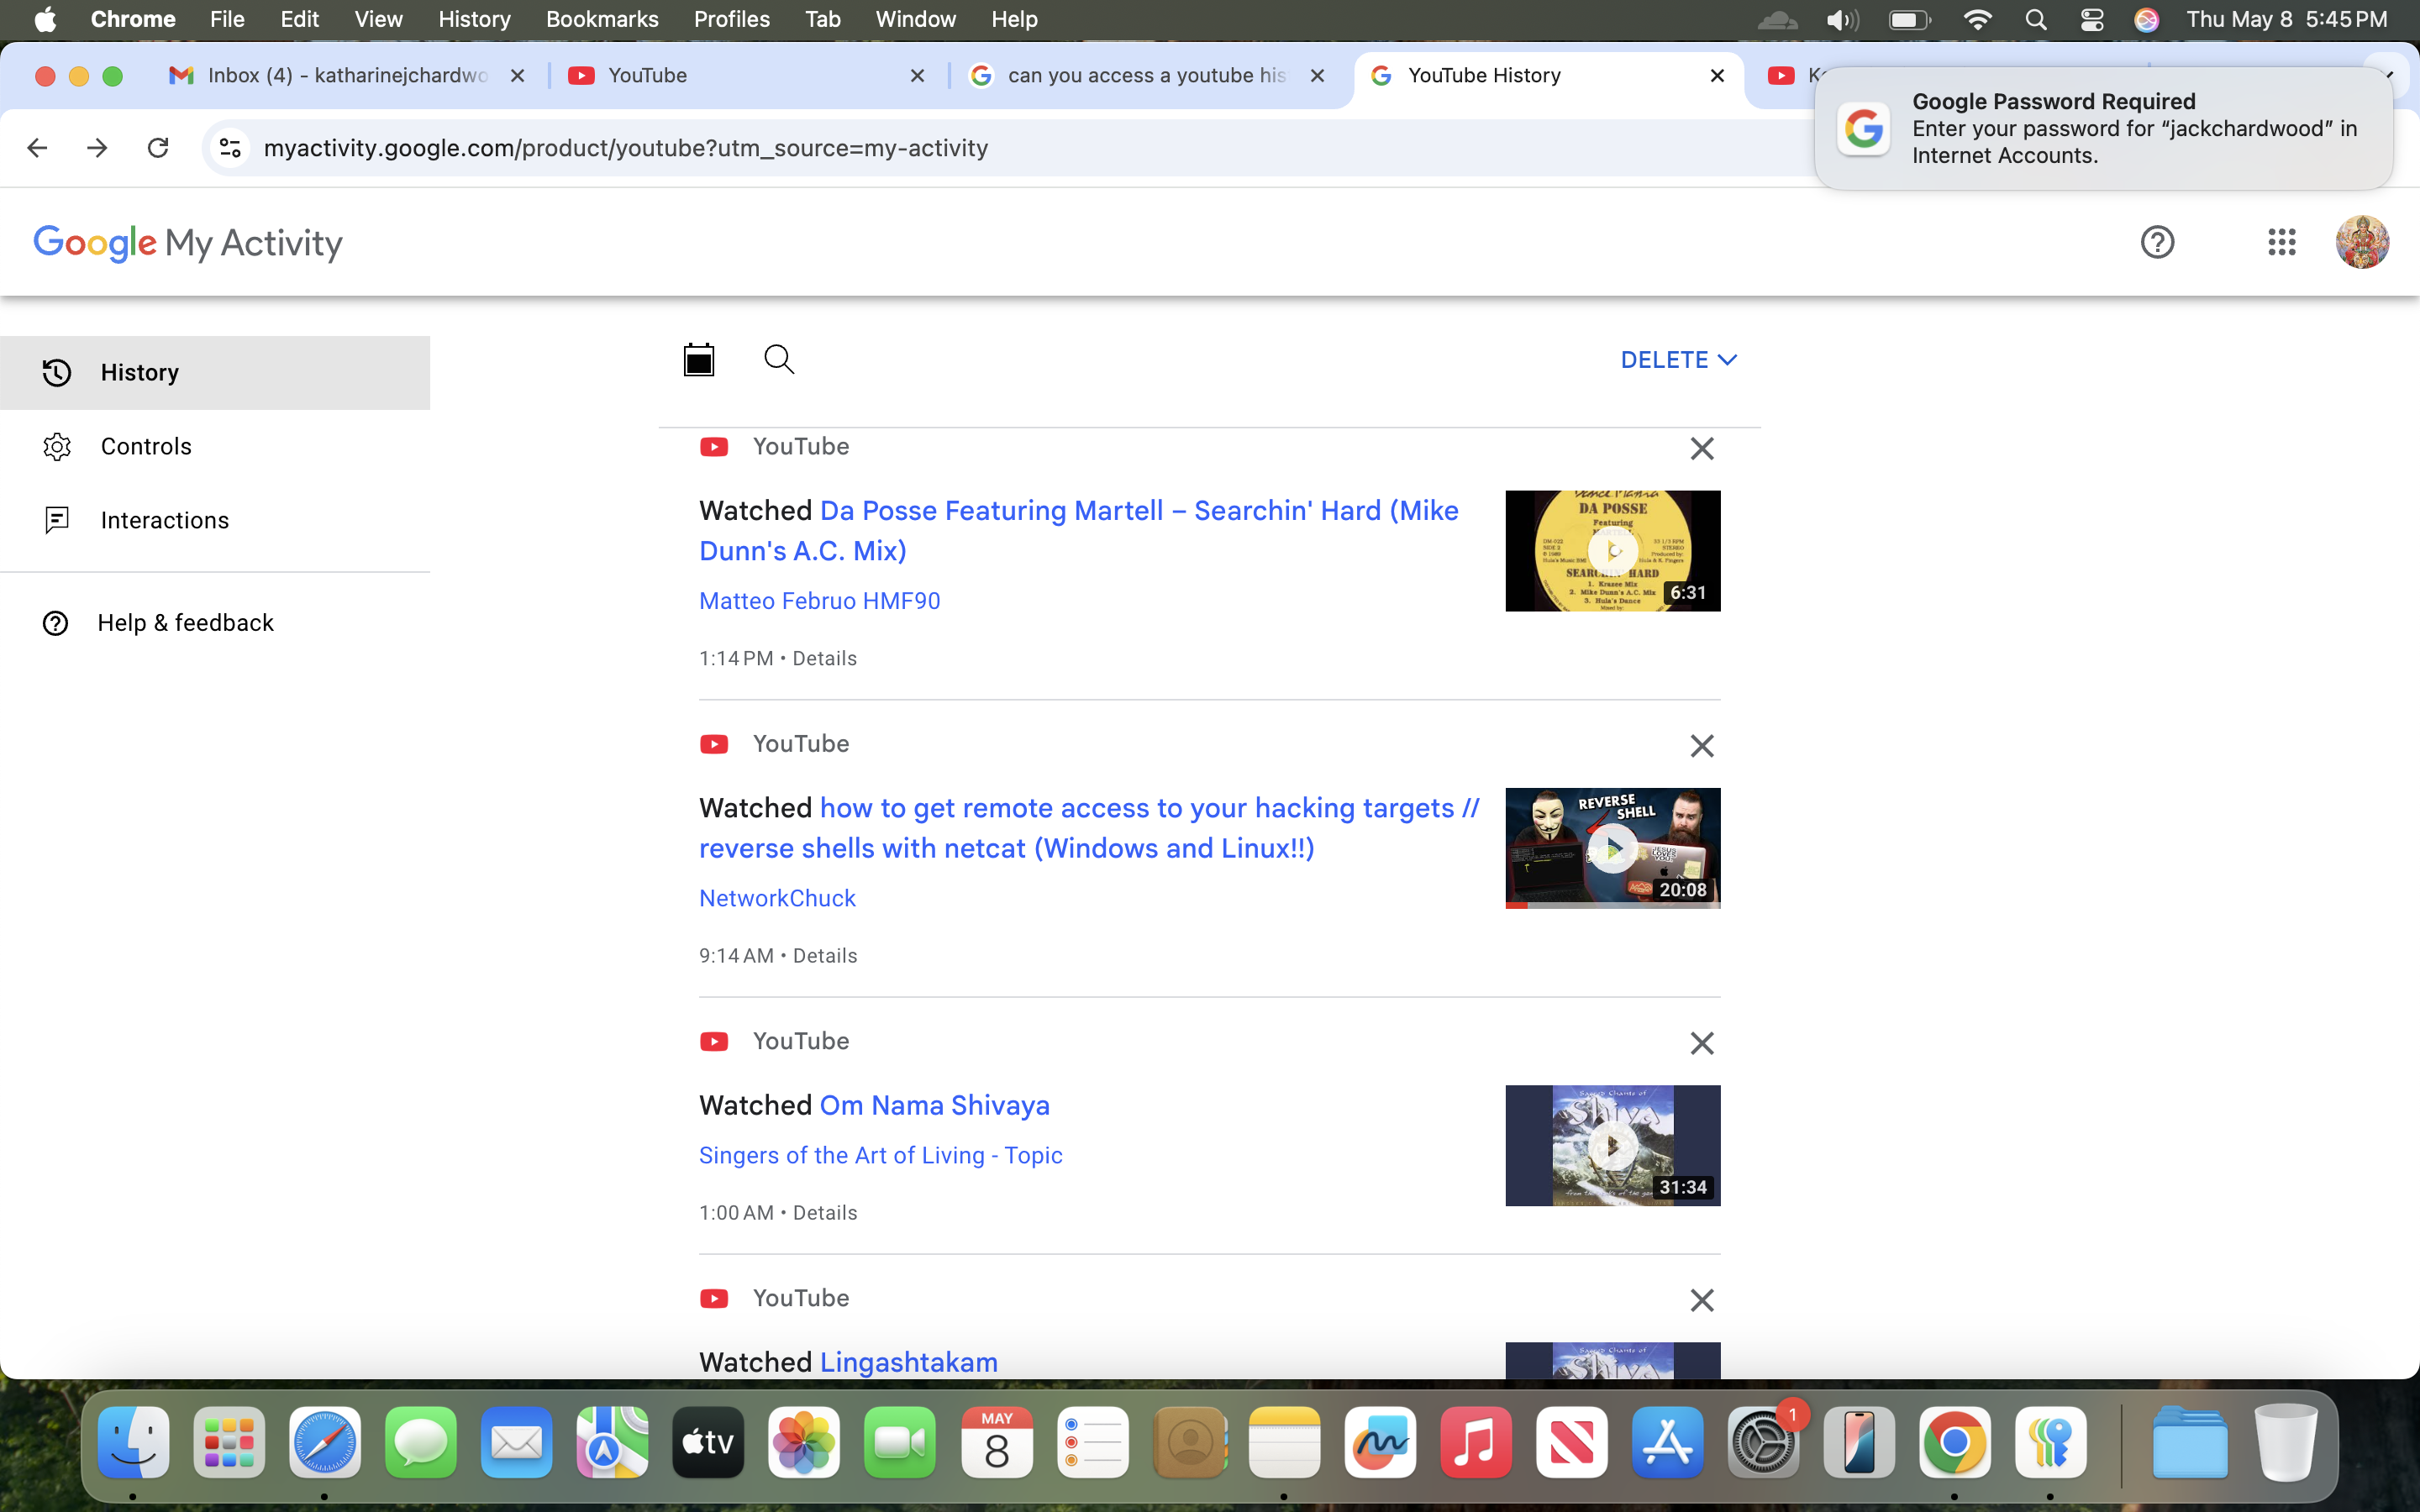2420x1512 pixels.
Task: Expand the DELETE dropdown
Action: pos(1678,360)
